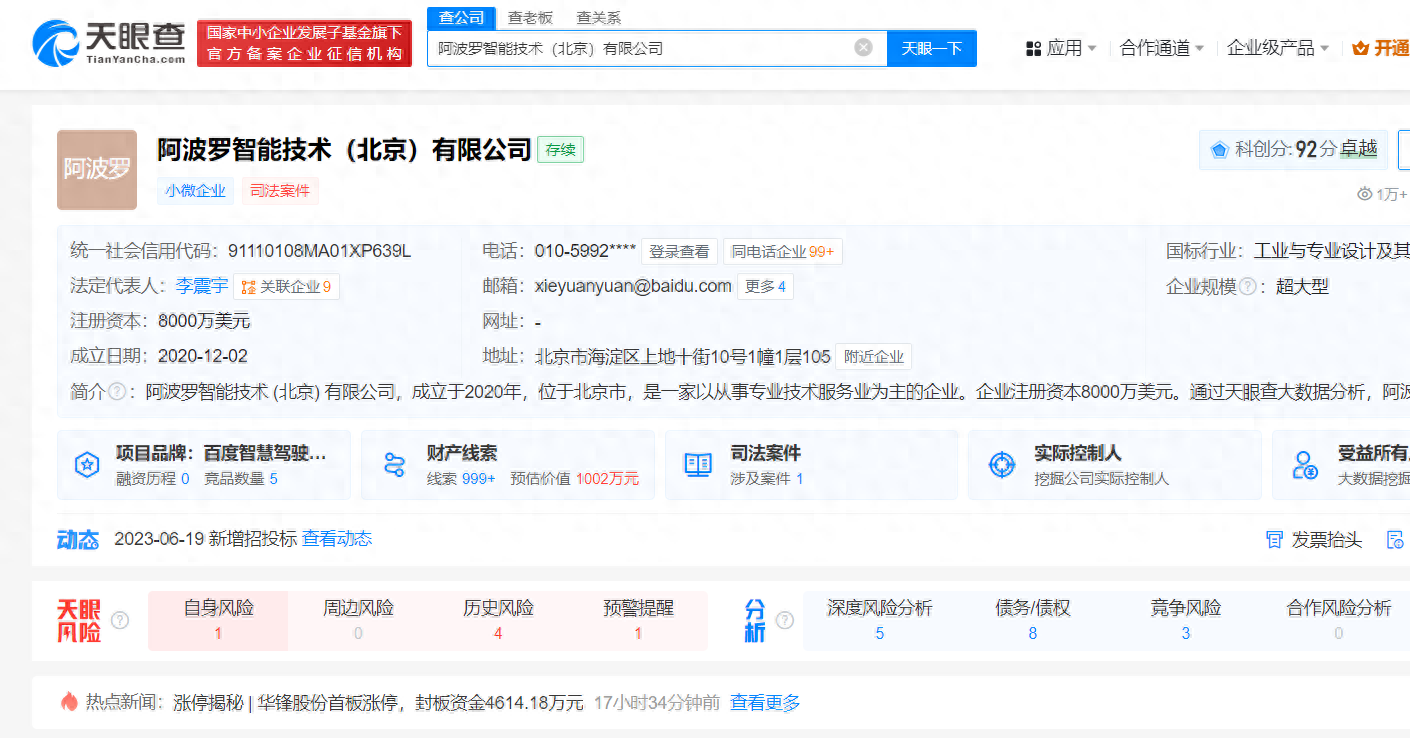1410x738 pixels.
Task: Open 深度风险分析 tab
Action: 880,621
